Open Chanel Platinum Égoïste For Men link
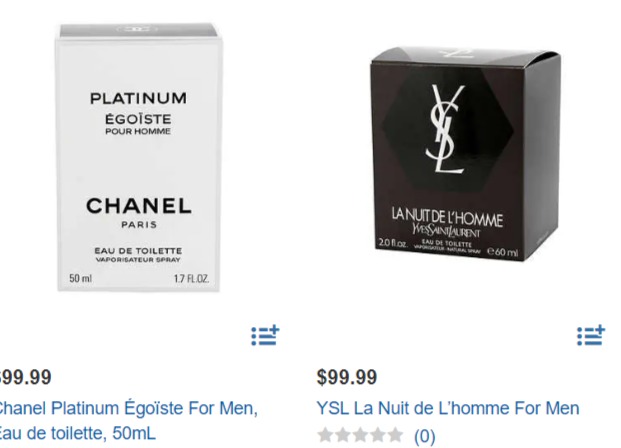This screenshot has height=448, width=621. point(128,408)
